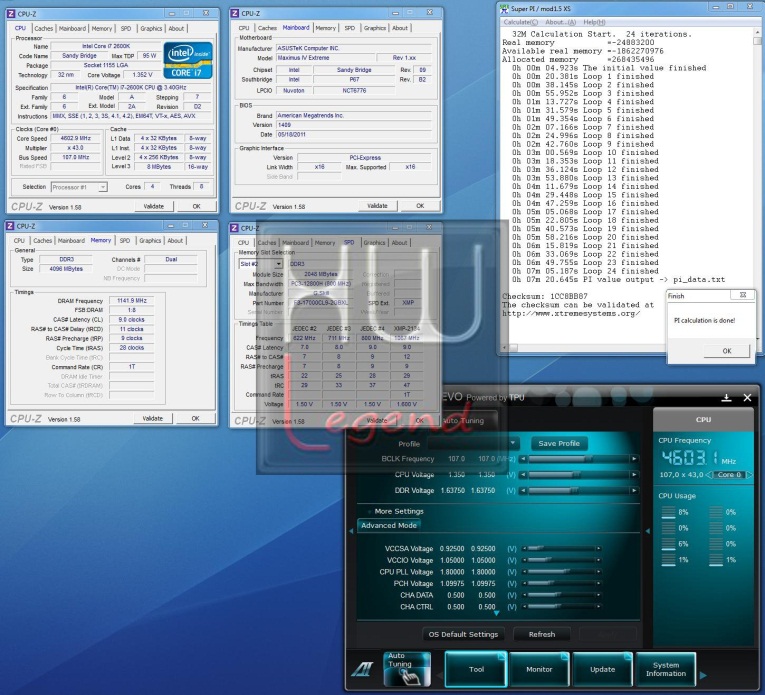Select next core with right arrow beside Core 0

tap(750, 475)
